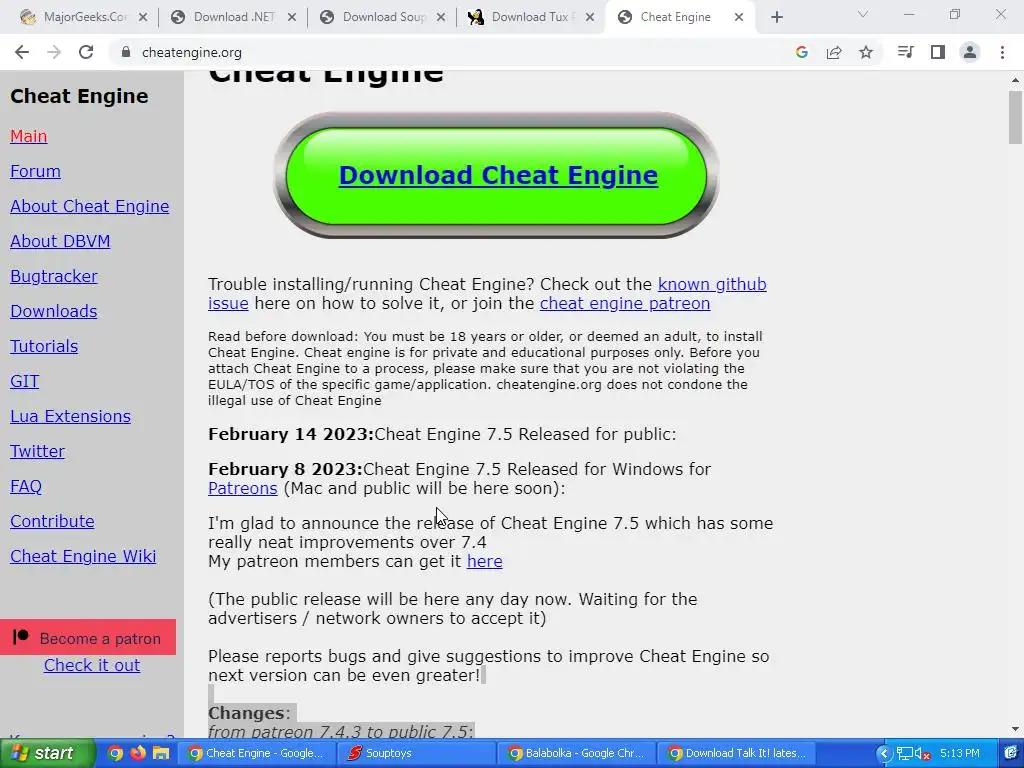Image resolution: width=1024 pixels, height=768 pixels.
Task: Click the padlock site info icon
Action: coord(126,52)
